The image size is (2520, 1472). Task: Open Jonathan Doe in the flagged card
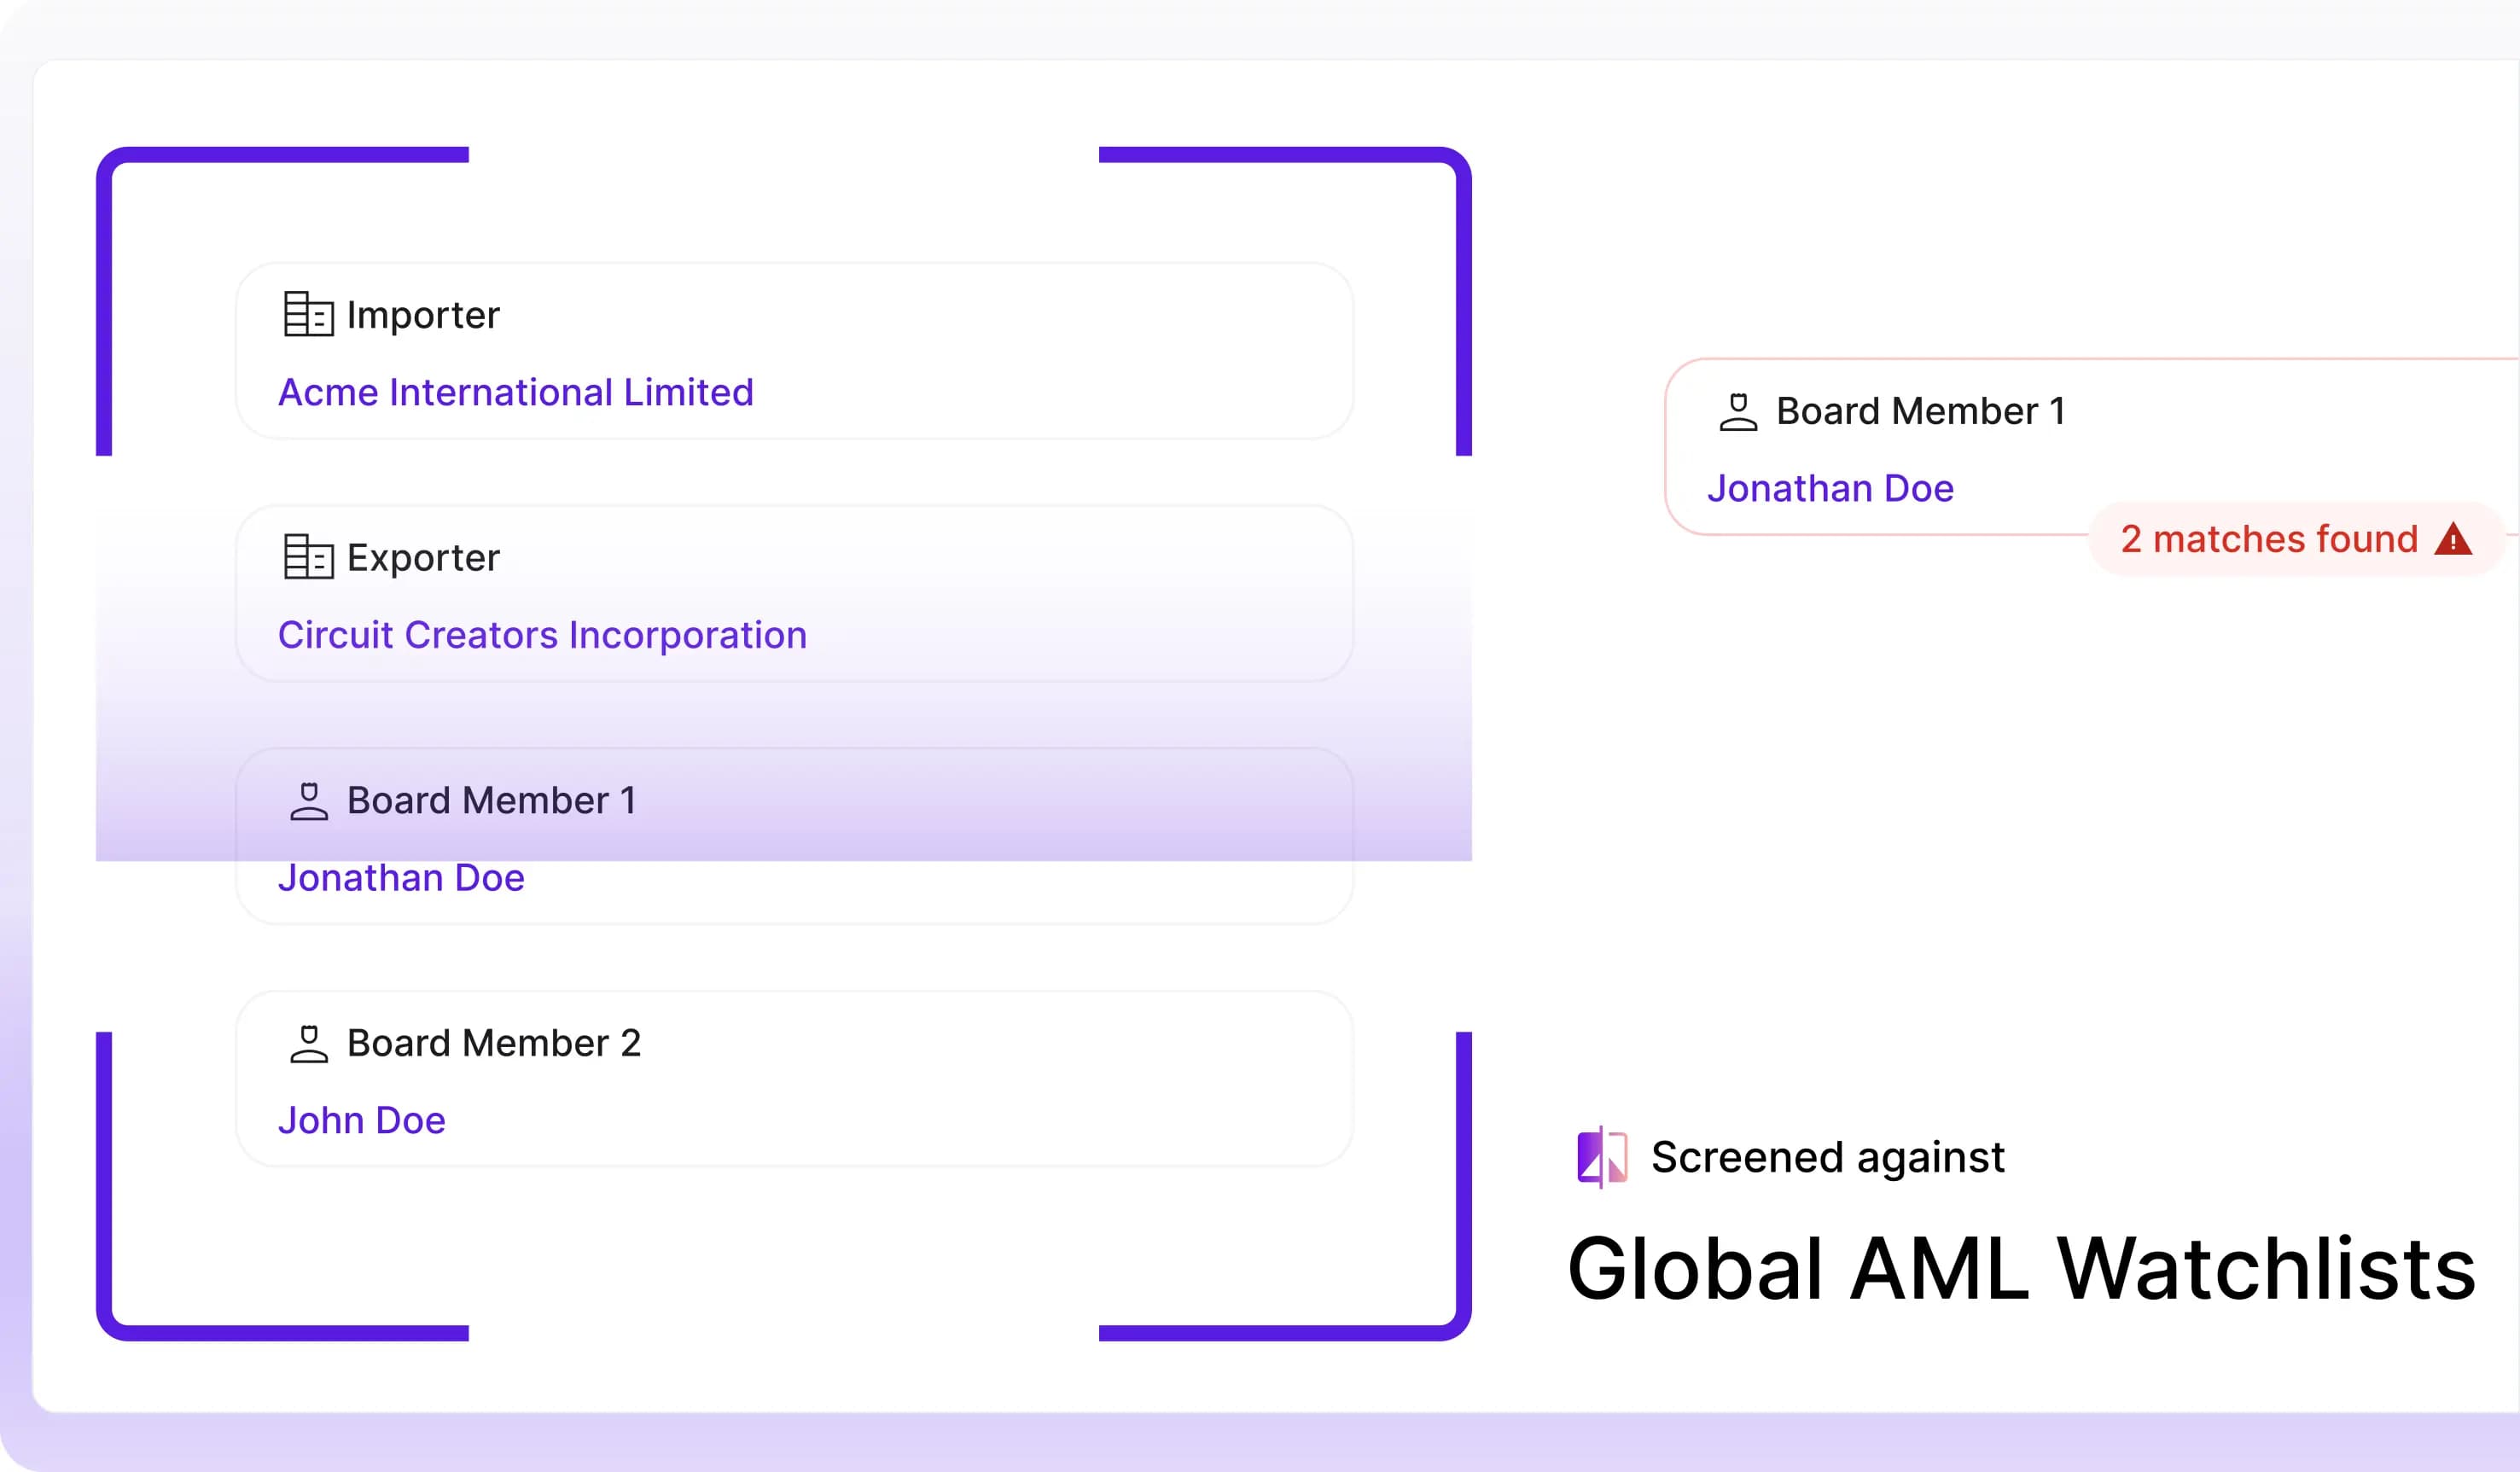1830,489
